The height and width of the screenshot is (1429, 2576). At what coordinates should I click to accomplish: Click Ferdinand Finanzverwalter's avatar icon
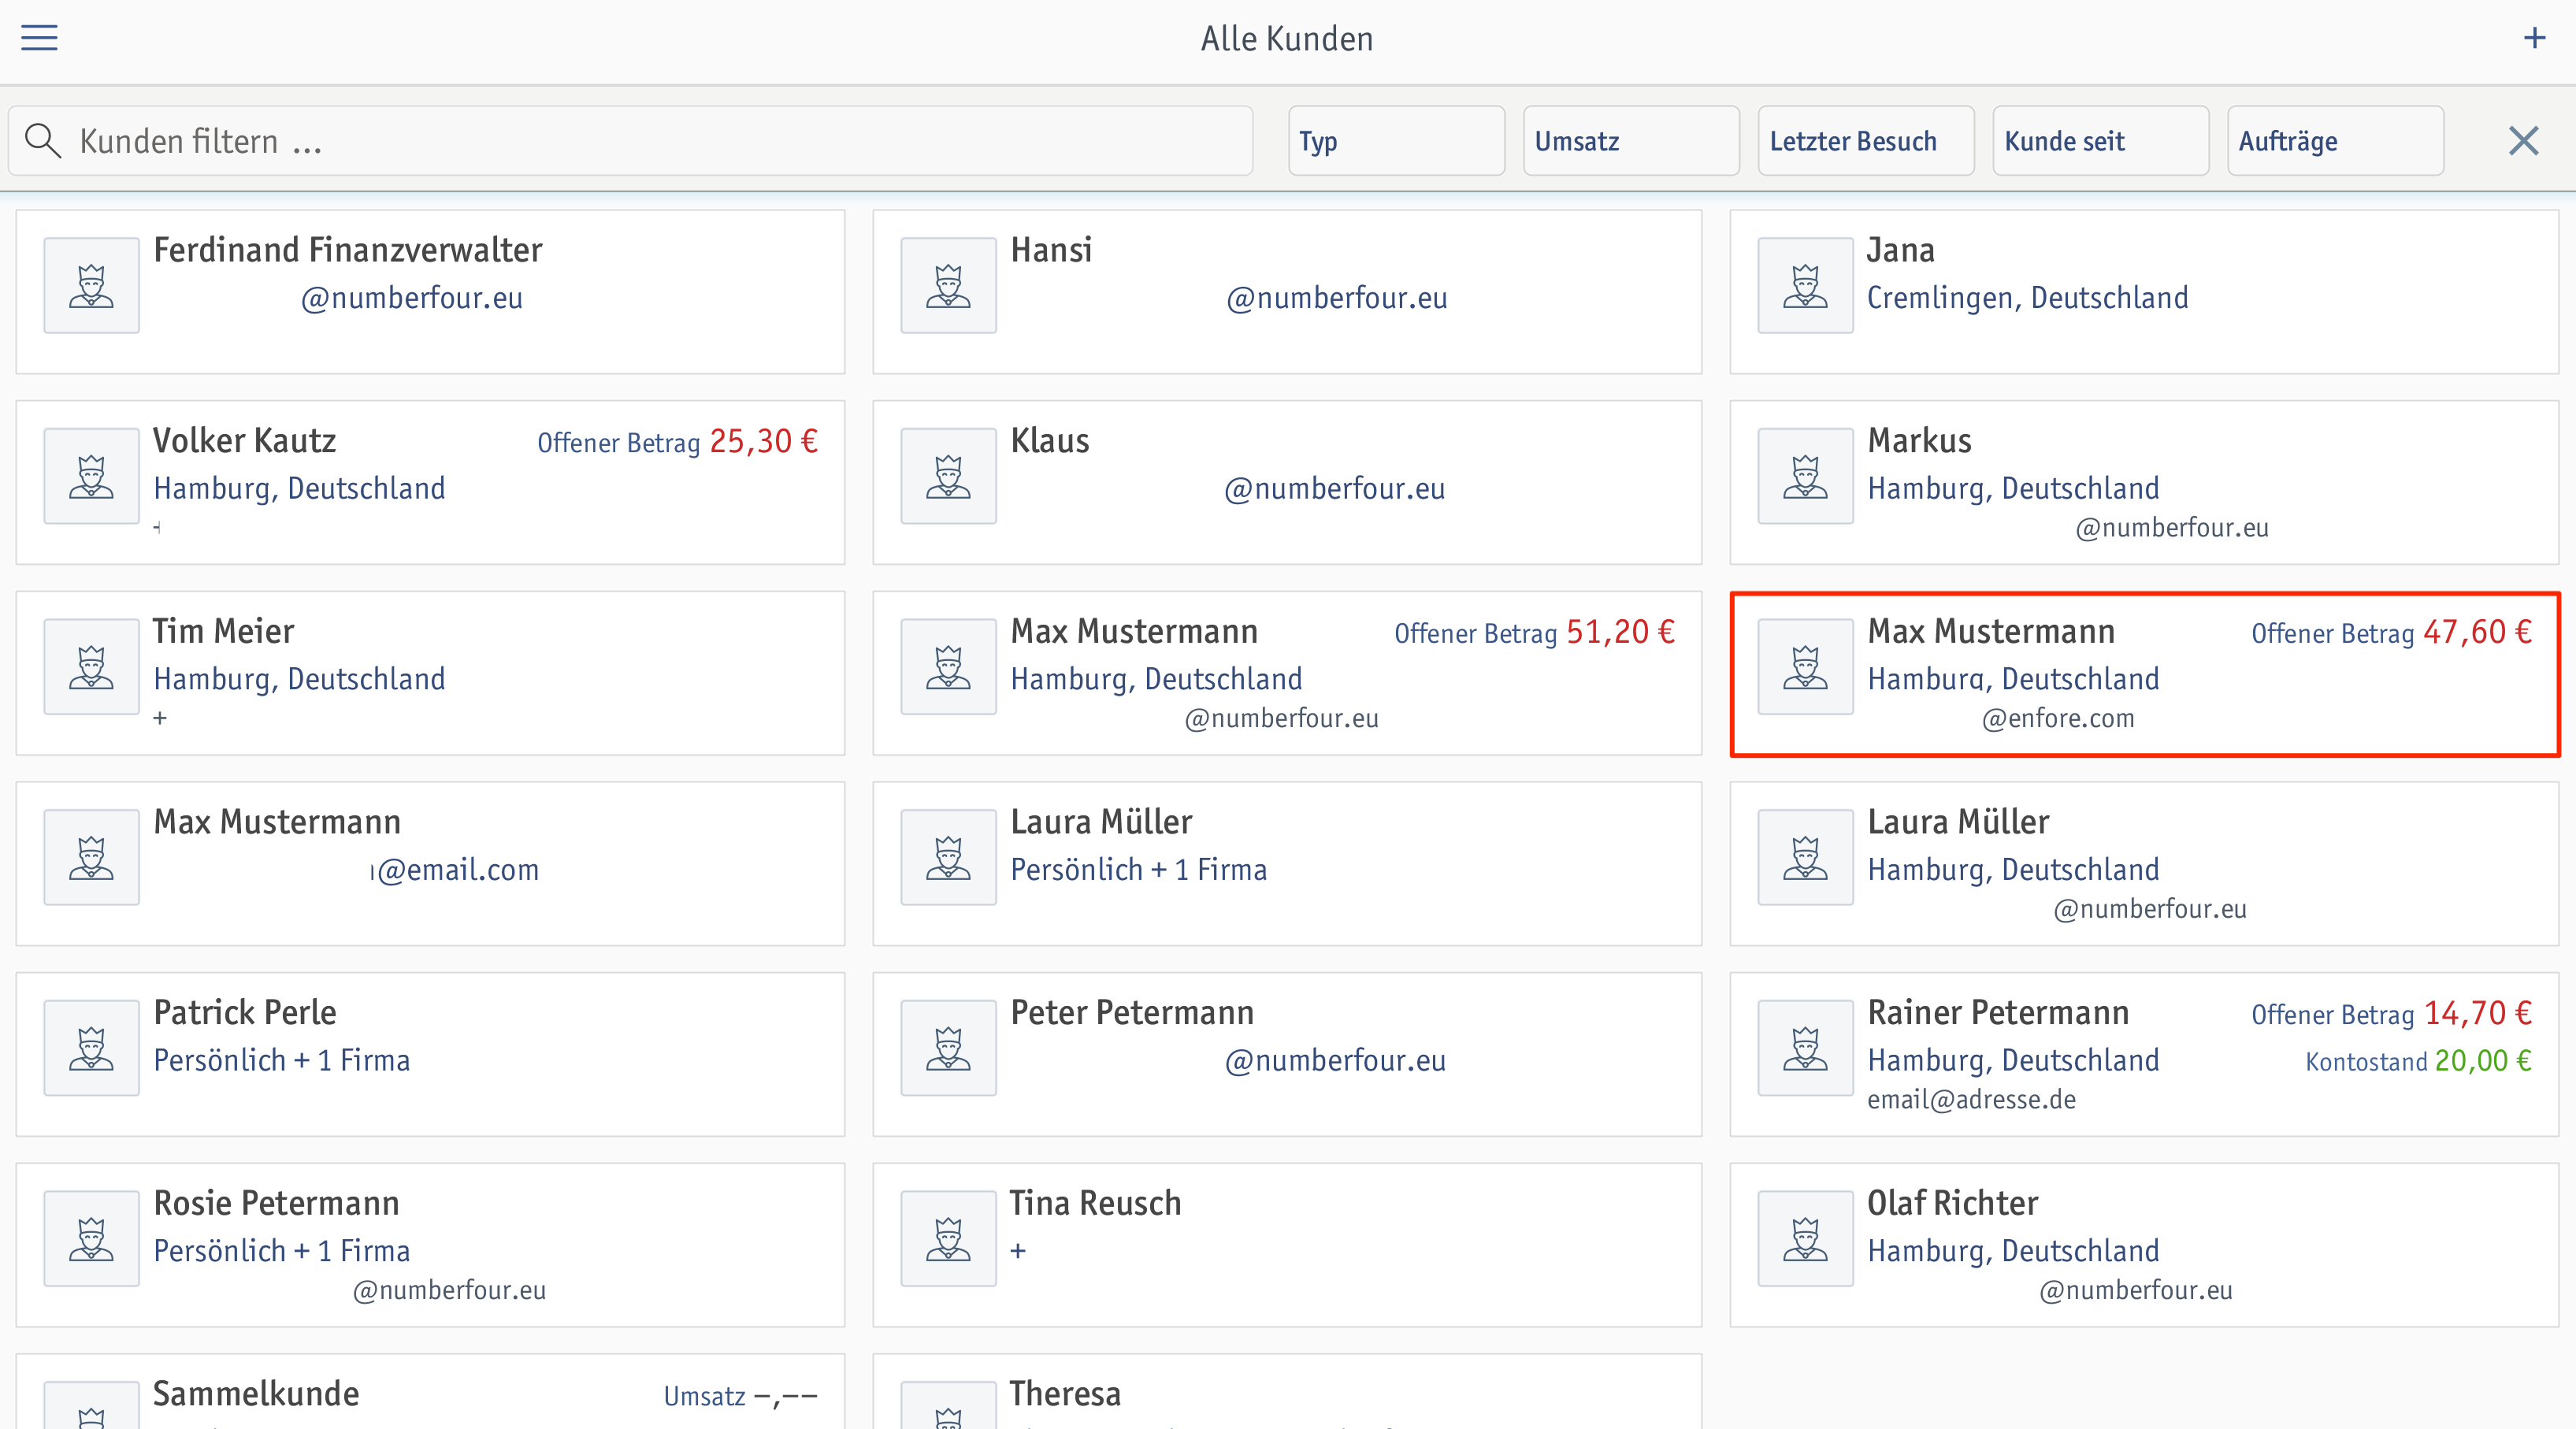click(91, 285)
